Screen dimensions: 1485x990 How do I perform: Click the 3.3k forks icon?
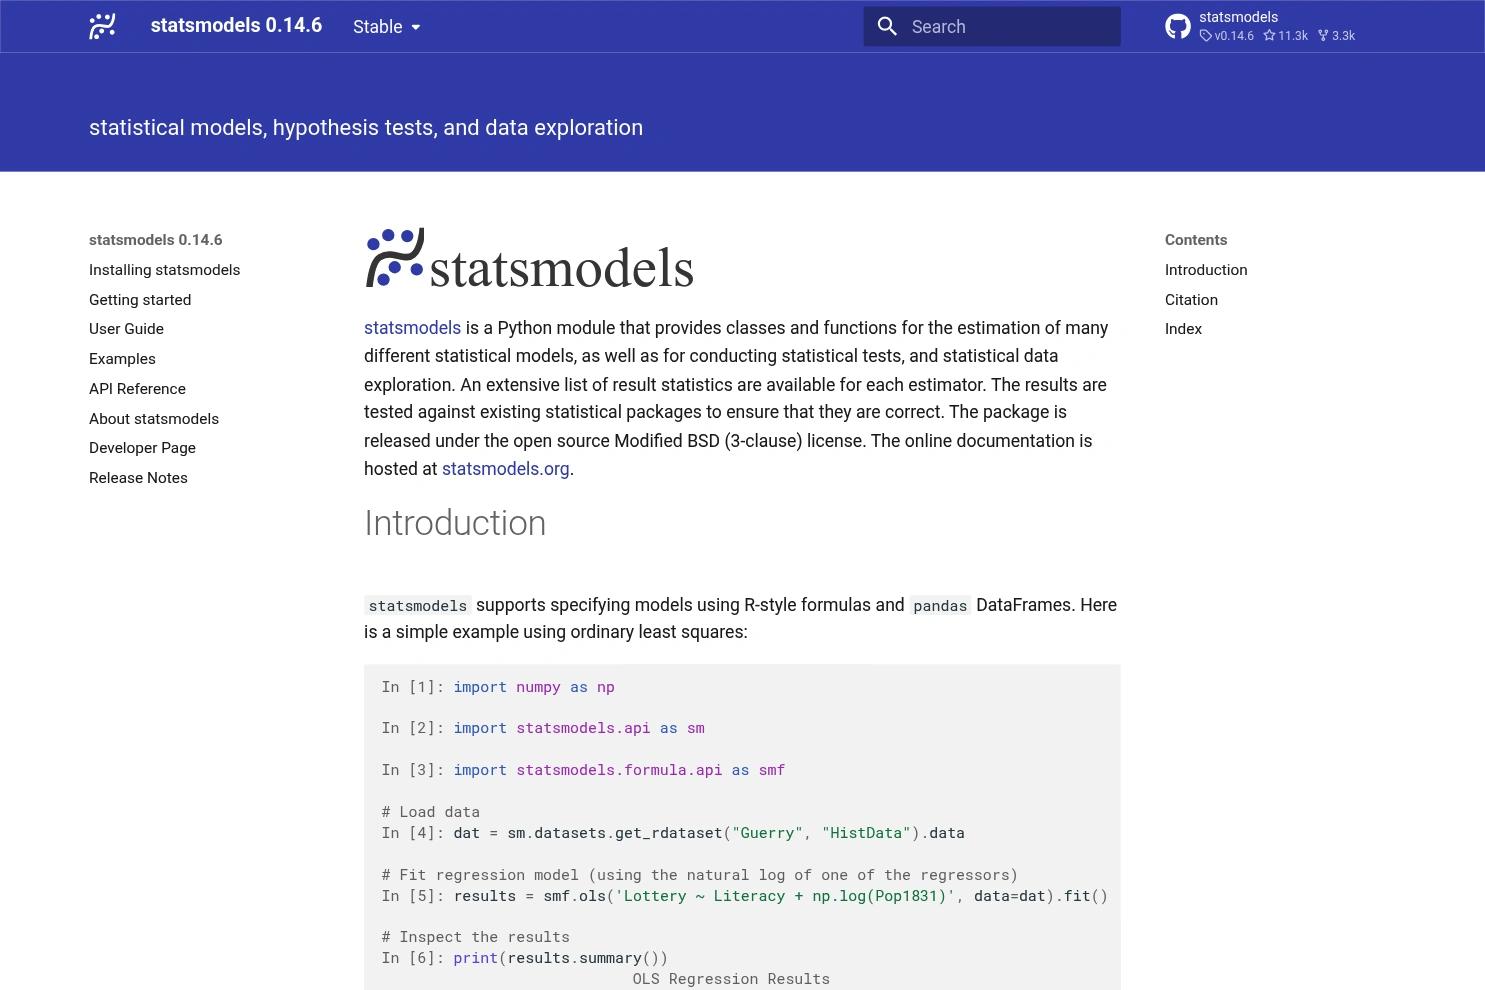pos(1323,36)
